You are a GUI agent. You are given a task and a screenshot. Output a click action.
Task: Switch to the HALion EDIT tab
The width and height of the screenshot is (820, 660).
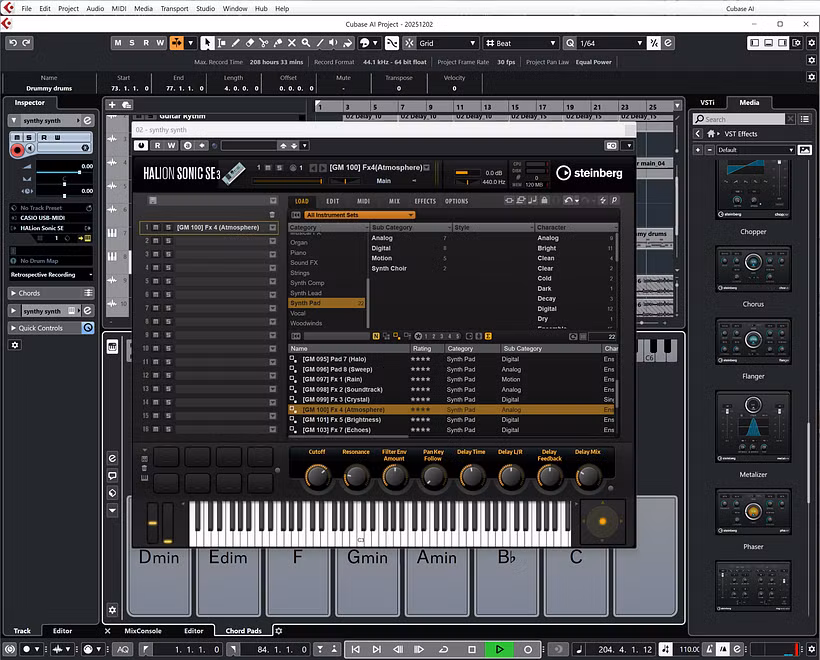point(333,201)
